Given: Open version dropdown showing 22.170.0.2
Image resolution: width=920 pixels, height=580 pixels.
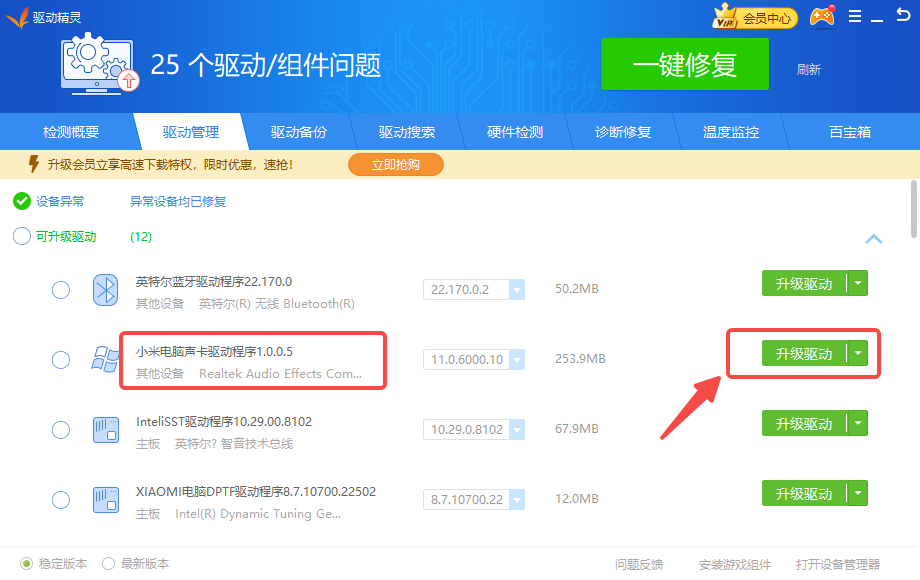Looking at the screenshot, I should [x=517, y=290].
